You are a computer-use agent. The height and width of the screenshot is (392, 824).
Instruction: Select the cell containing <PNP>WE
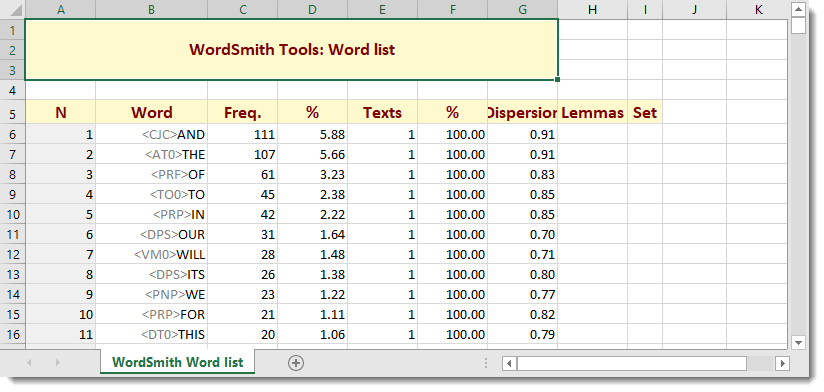(151, 294)
